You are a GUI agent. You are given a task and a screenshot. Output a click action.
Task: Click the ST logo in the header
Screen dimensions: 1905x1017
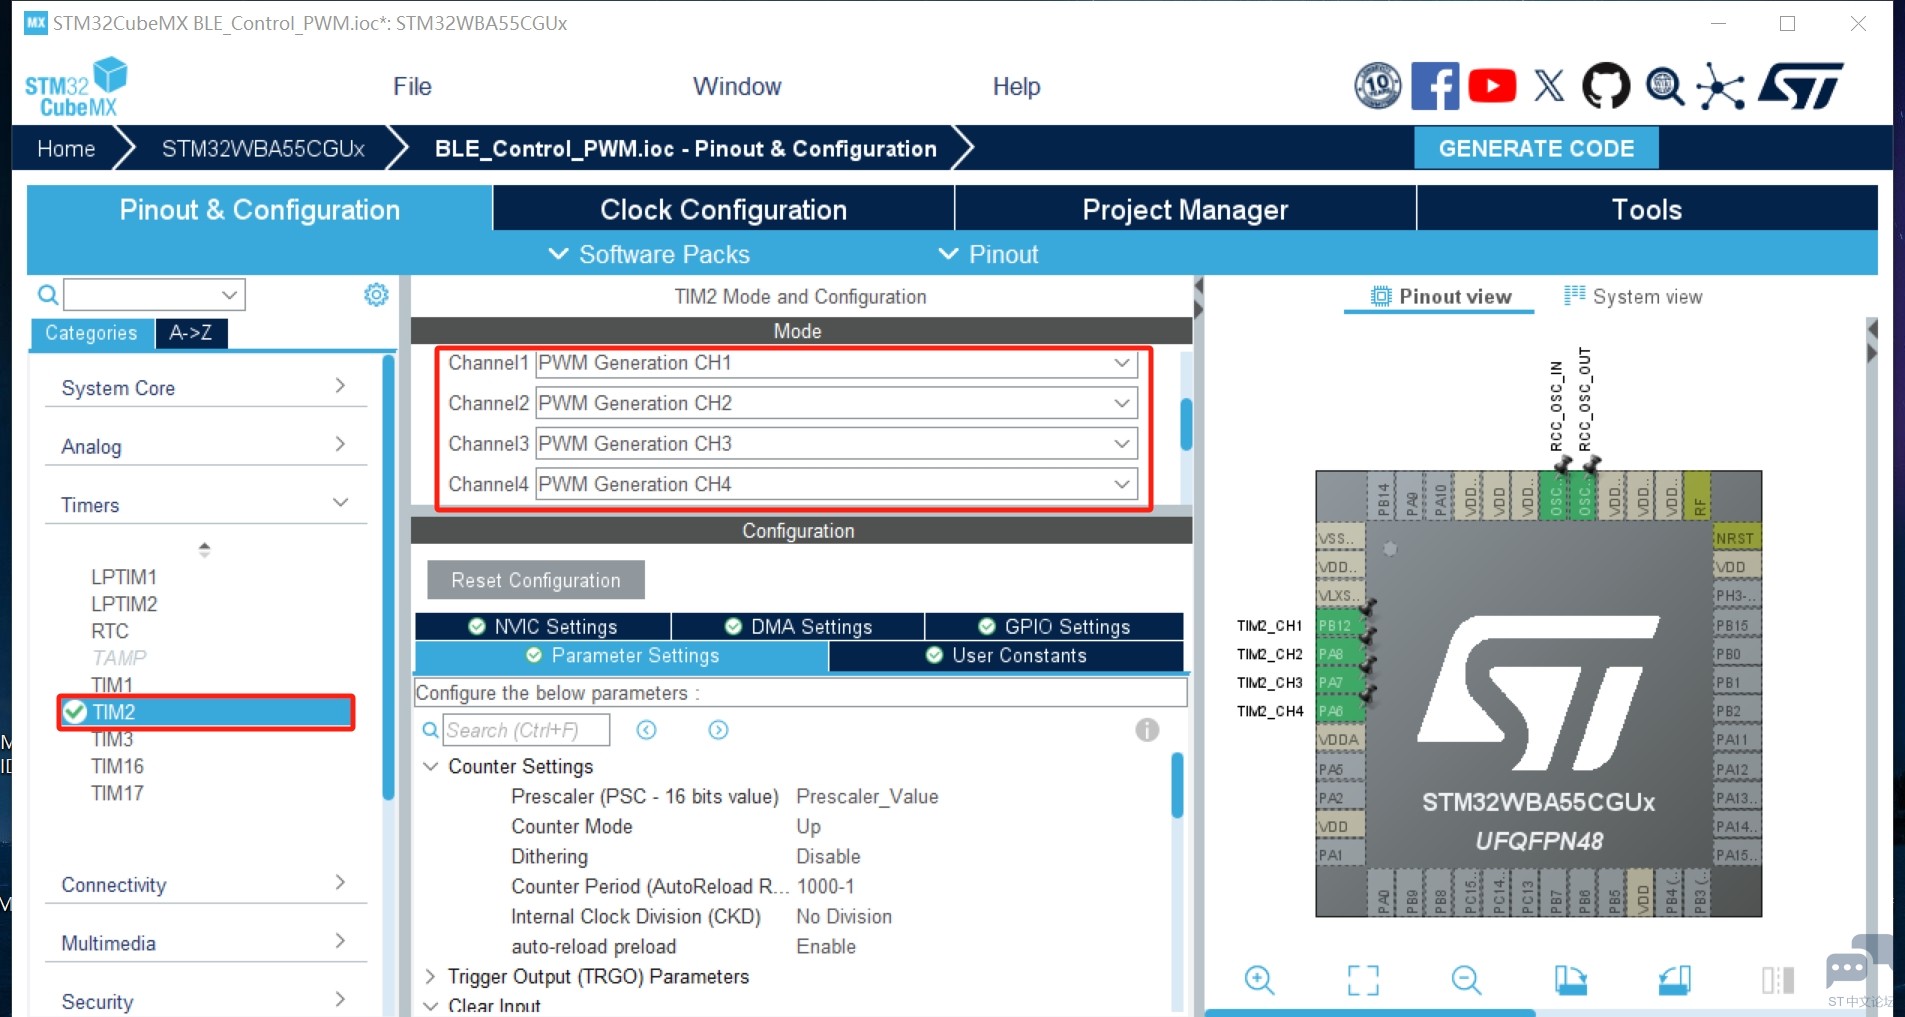pyautogui.click(x=1801, y=86)
